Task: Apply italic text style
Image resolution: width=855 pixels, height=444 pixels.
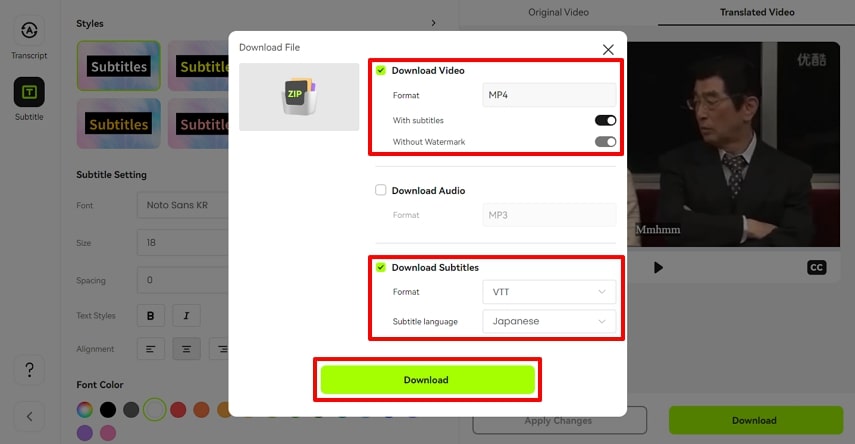Action: pos(186,316)
